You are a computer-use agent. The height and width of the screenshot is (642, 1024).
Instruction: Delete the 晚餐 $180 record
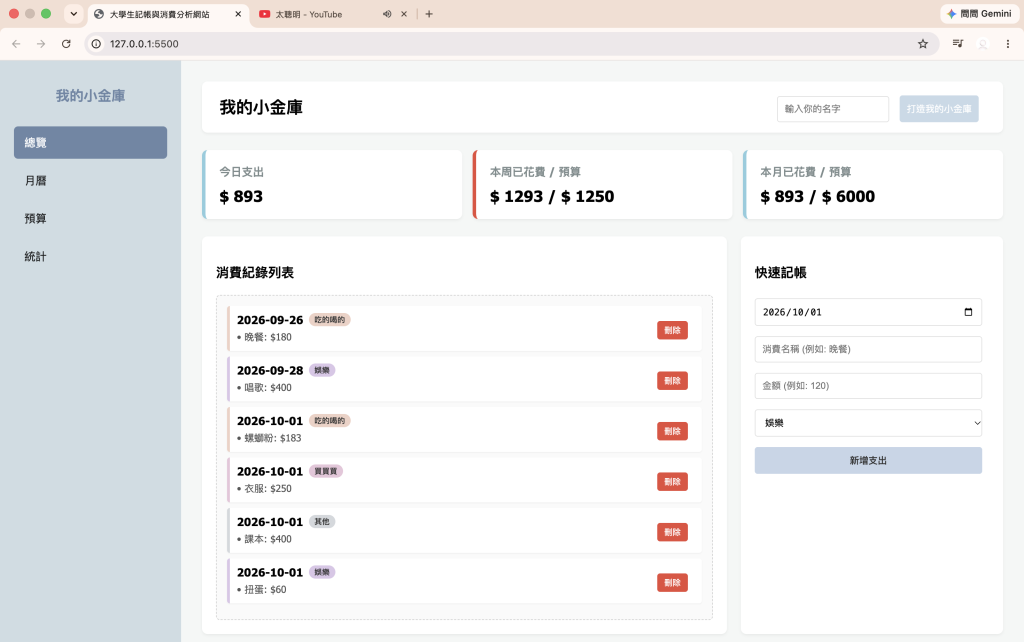point(672,330)
